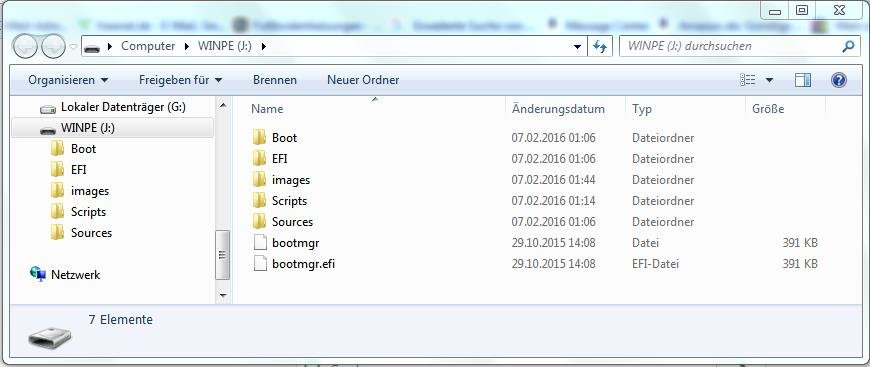Image resolution: width=870 pixels, height=367 pixels.
Task: Click the search field WINPE (J:) durchsuchen
Action: (x=731, y=46)
